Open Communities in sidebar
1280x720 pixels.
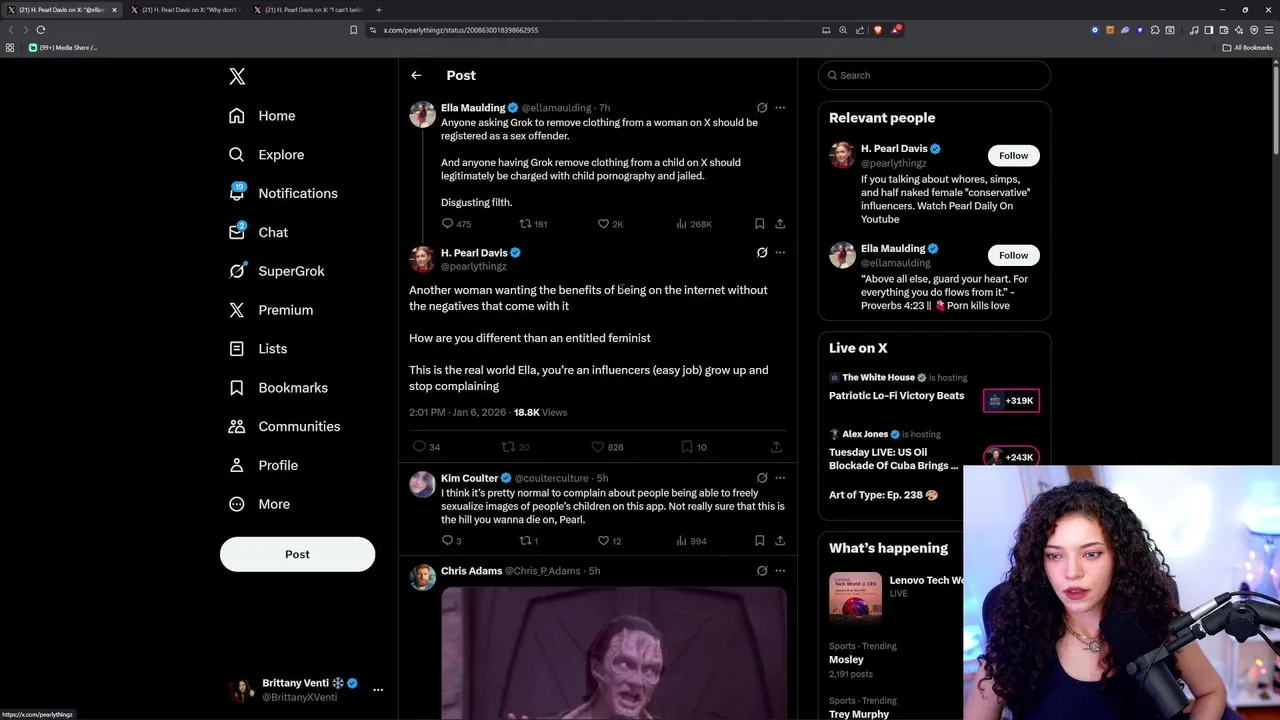[x=284, y=426]
